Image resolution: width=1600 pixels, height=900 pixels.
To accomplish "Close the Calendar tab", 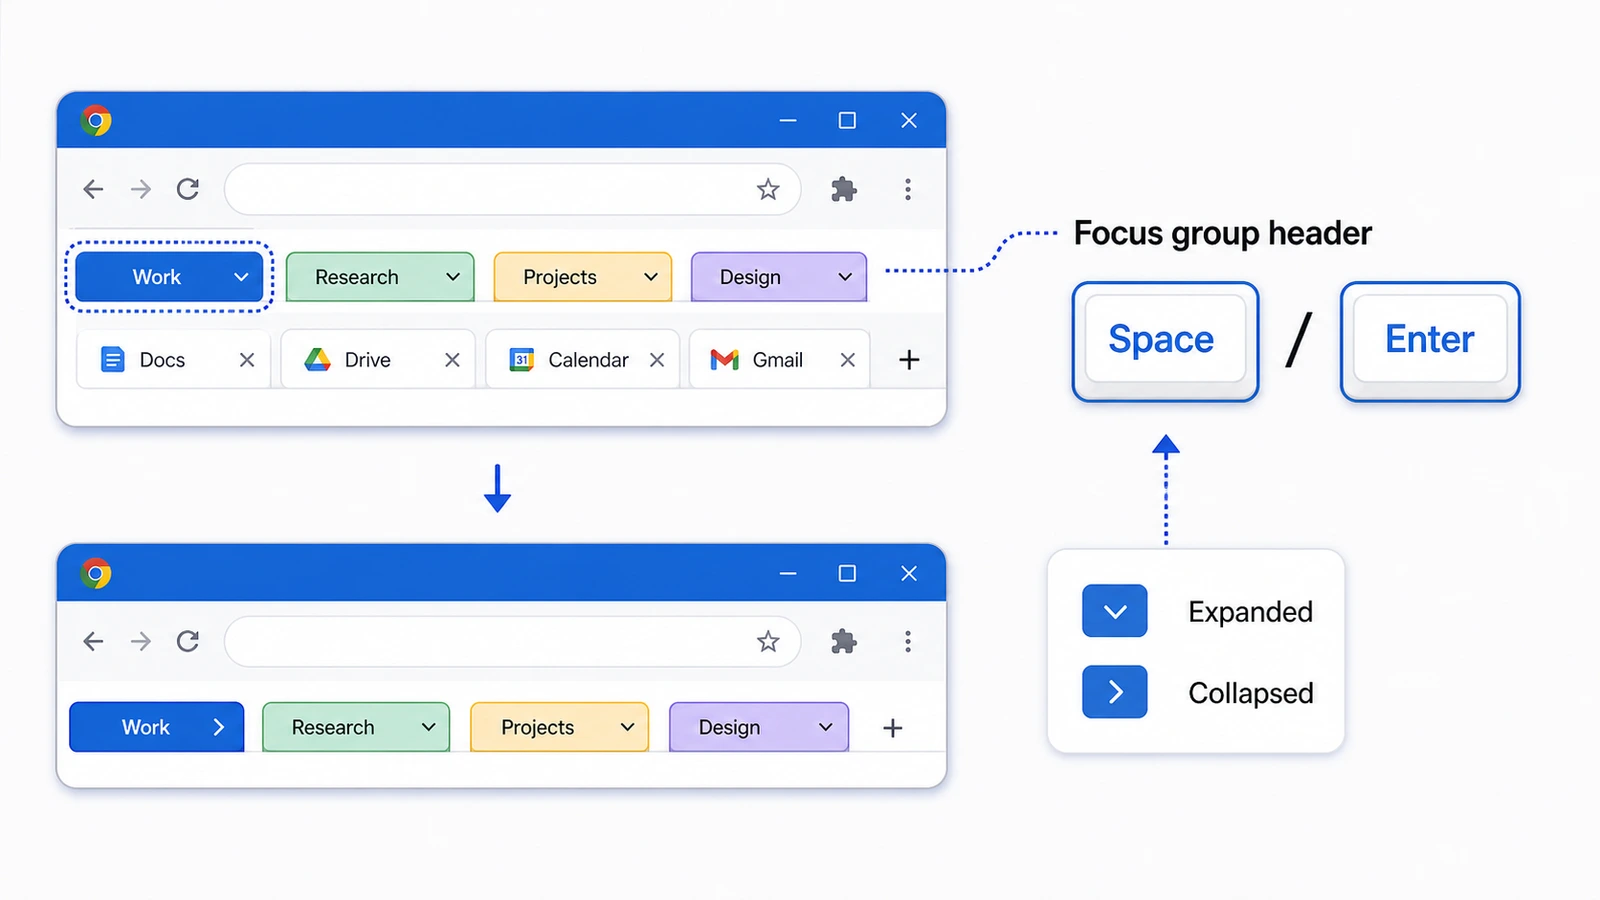I will (657, 360).
